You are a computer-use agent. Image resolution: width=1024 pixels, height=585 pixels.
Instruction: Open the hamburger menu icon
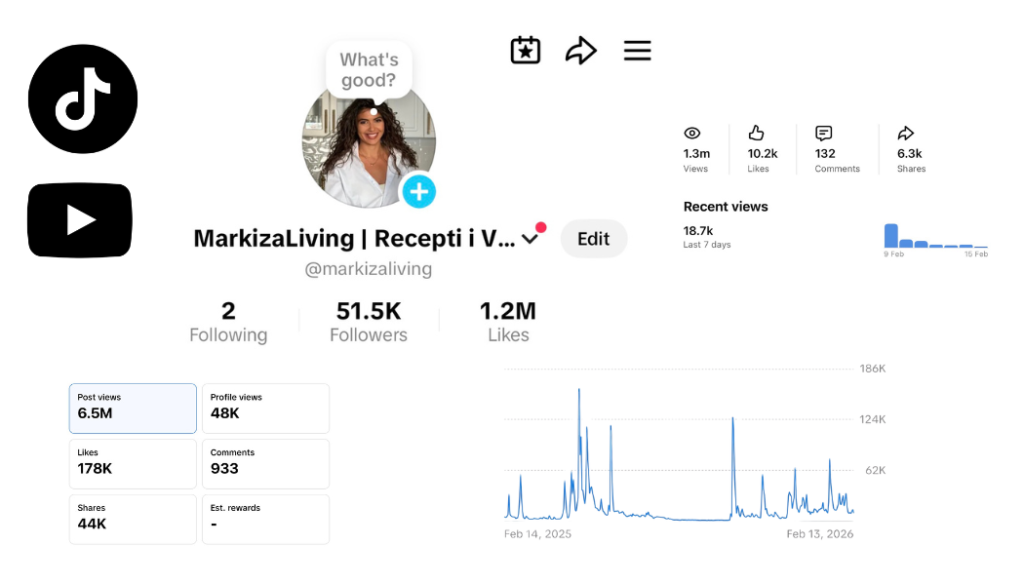point(637,51)
